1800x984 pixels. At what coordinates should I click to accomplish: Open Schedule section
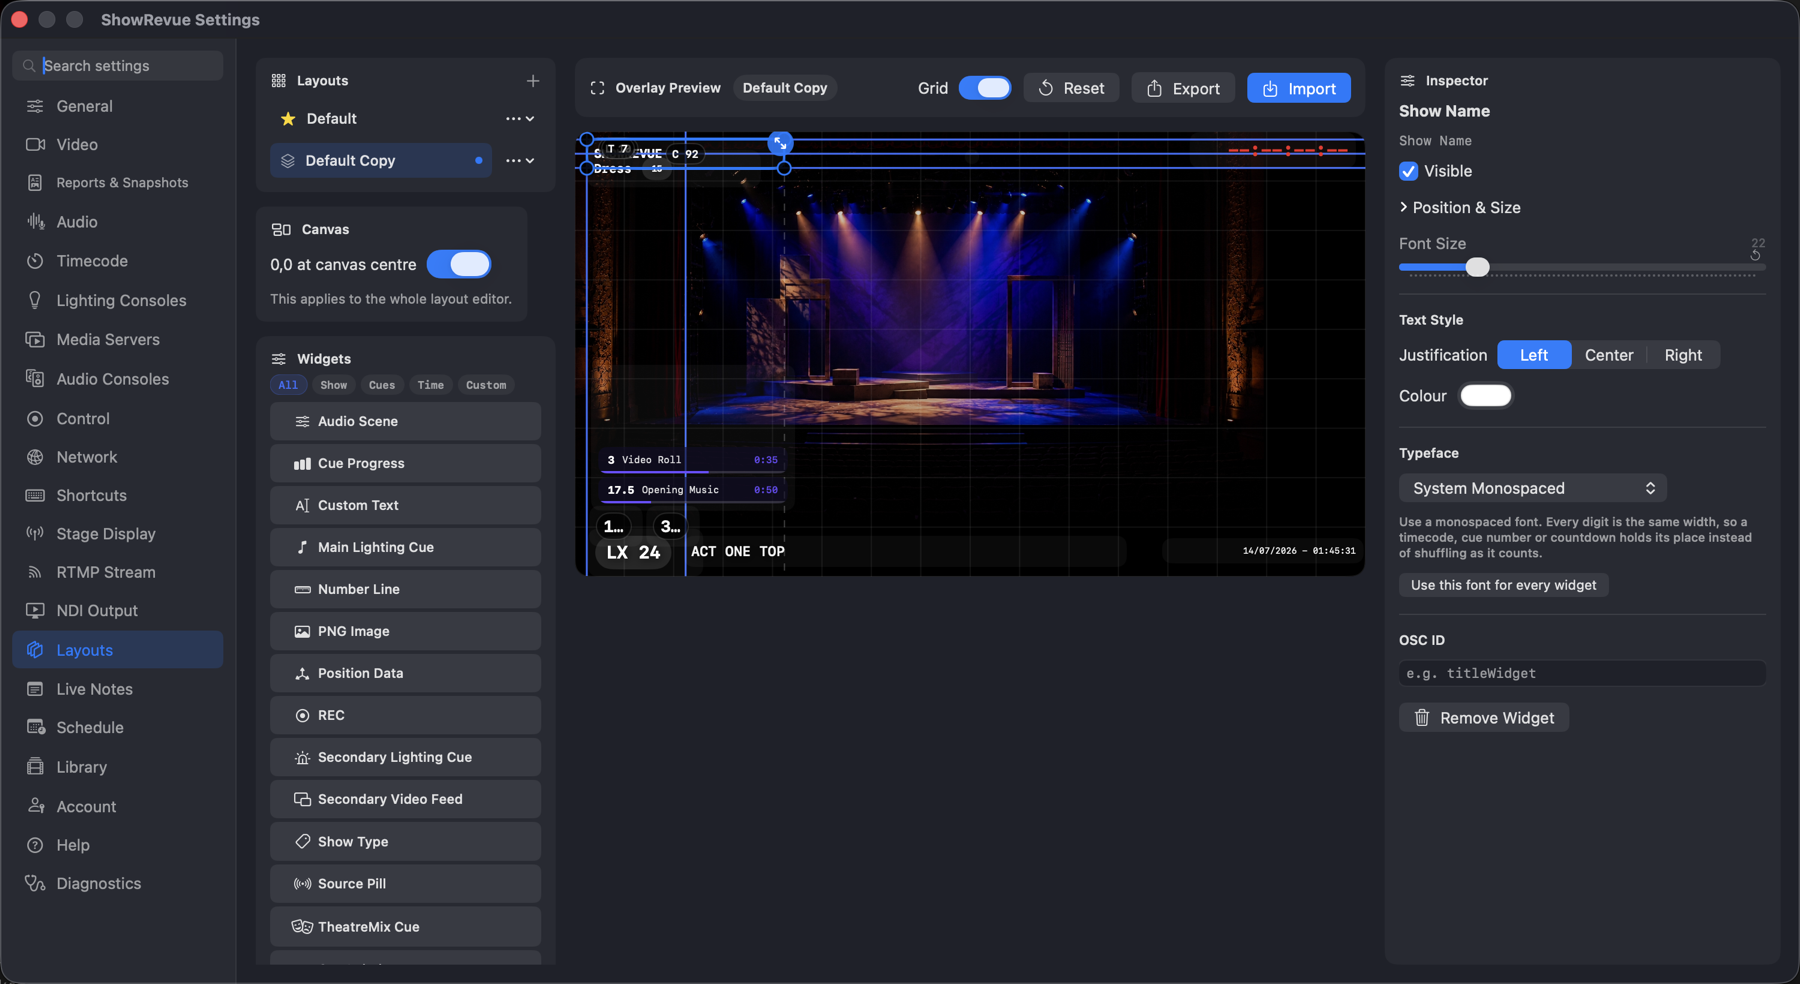click(118, 728)
